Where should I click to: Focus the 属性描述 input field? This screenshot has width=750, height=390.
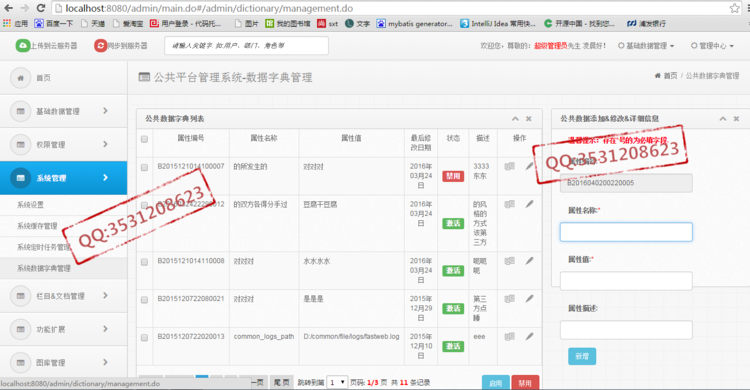tap(626, 330)
